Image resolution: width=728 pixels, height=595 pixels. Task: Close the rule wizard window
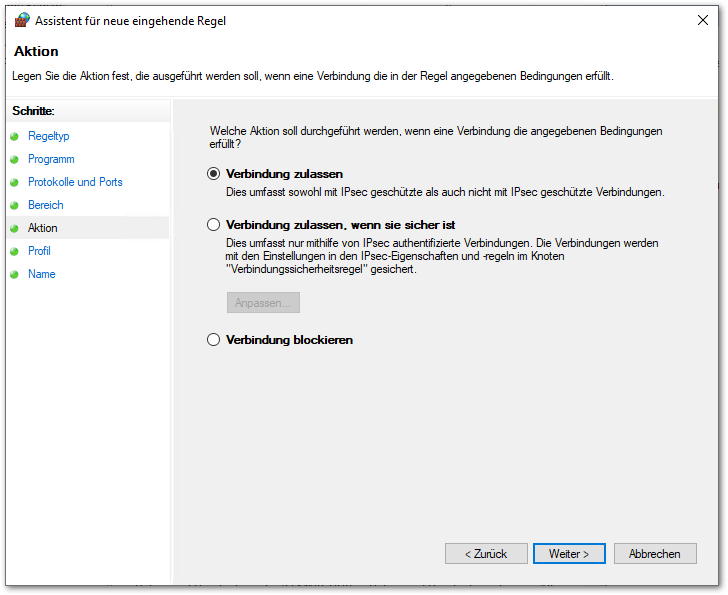pyautogui.click(x=696, y=20)
